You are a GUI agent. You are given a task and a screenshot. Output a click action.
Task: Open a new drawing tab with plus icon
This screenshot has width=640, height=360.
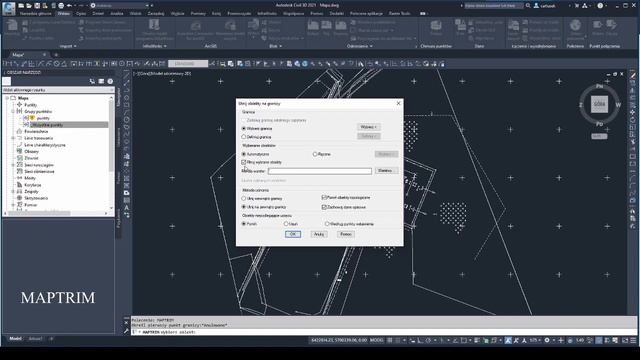[x=56, y=55]
